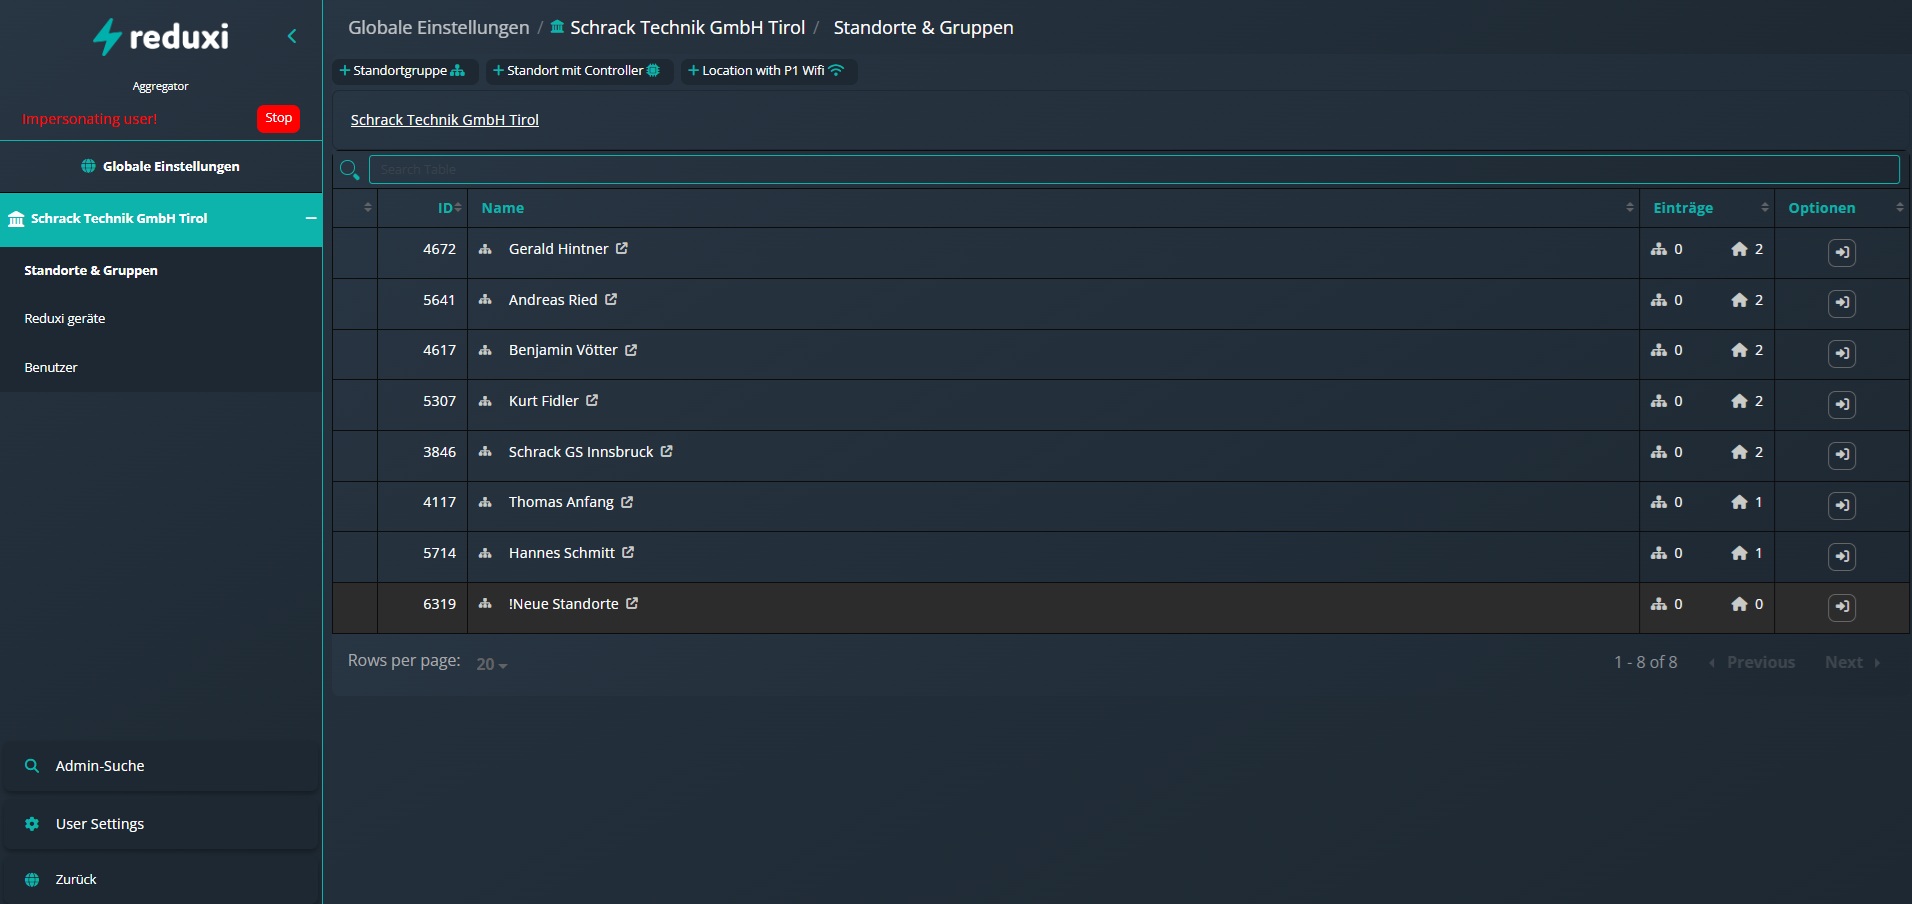Enter !Neue Standorte via login icon

pos(1842,607)
